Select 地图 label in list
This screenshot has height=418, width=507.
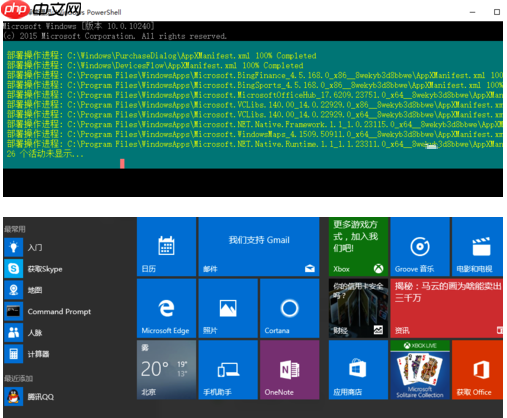[35, 290]
